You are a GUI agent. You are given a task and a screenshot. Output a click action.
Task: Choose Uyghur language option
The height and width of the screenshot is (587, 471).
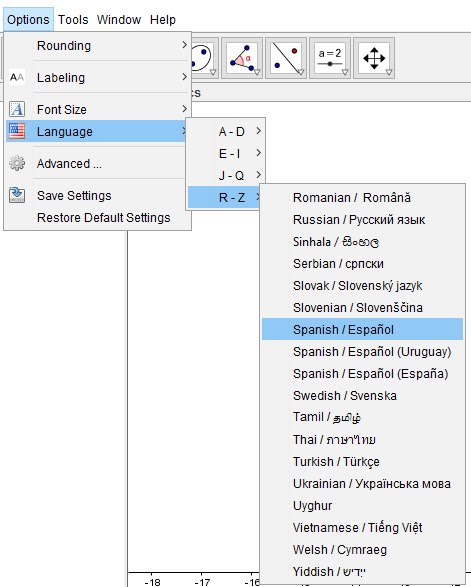(x=362, y=505)
